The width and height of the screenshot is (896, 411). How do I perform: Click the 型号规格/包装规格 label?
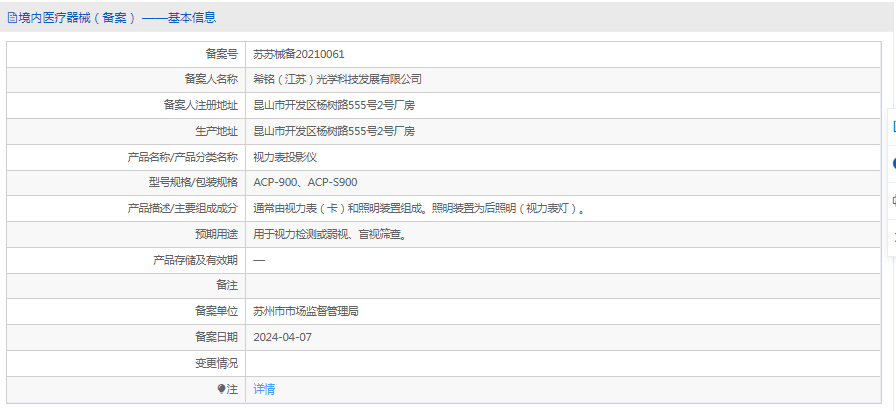pyautogui.click(x=193, y=183)
